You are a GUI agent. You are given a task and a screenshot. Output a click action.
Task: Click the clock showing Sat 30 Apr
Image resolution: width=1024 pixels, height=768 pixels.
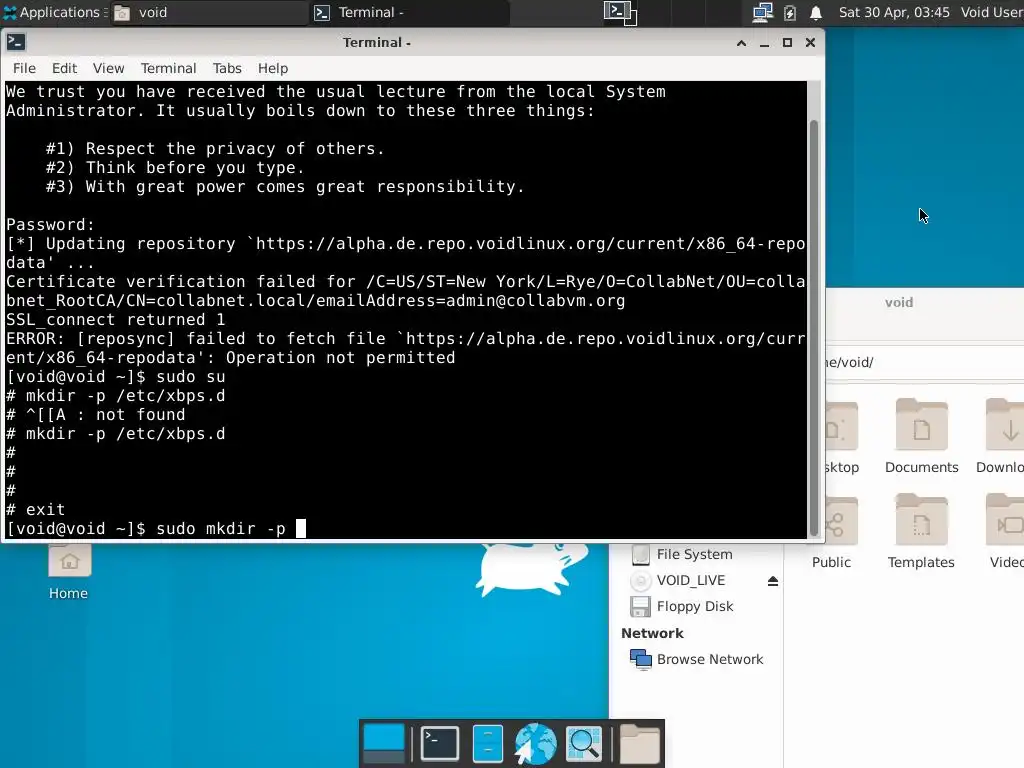coord(893,12)
